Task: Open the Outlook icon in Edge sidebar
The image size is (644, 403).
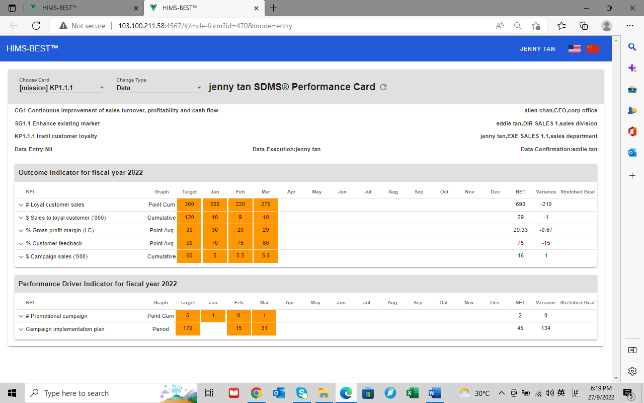Action: coord(632,152)
